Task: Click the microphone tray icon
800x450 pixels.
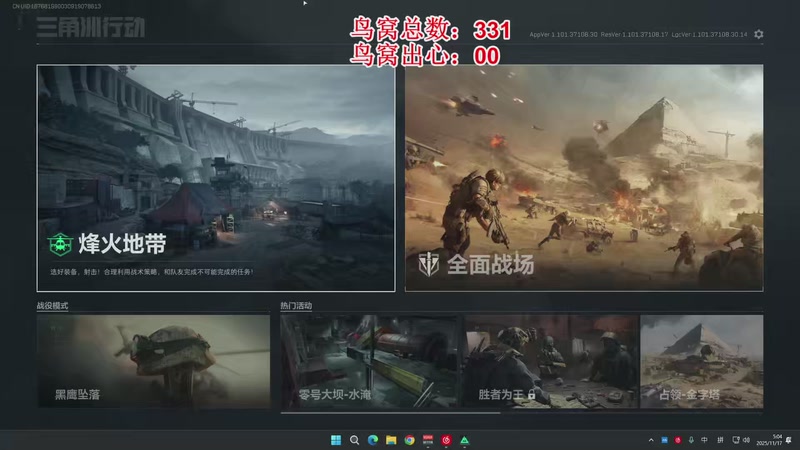Action: (x=691, y=440)
